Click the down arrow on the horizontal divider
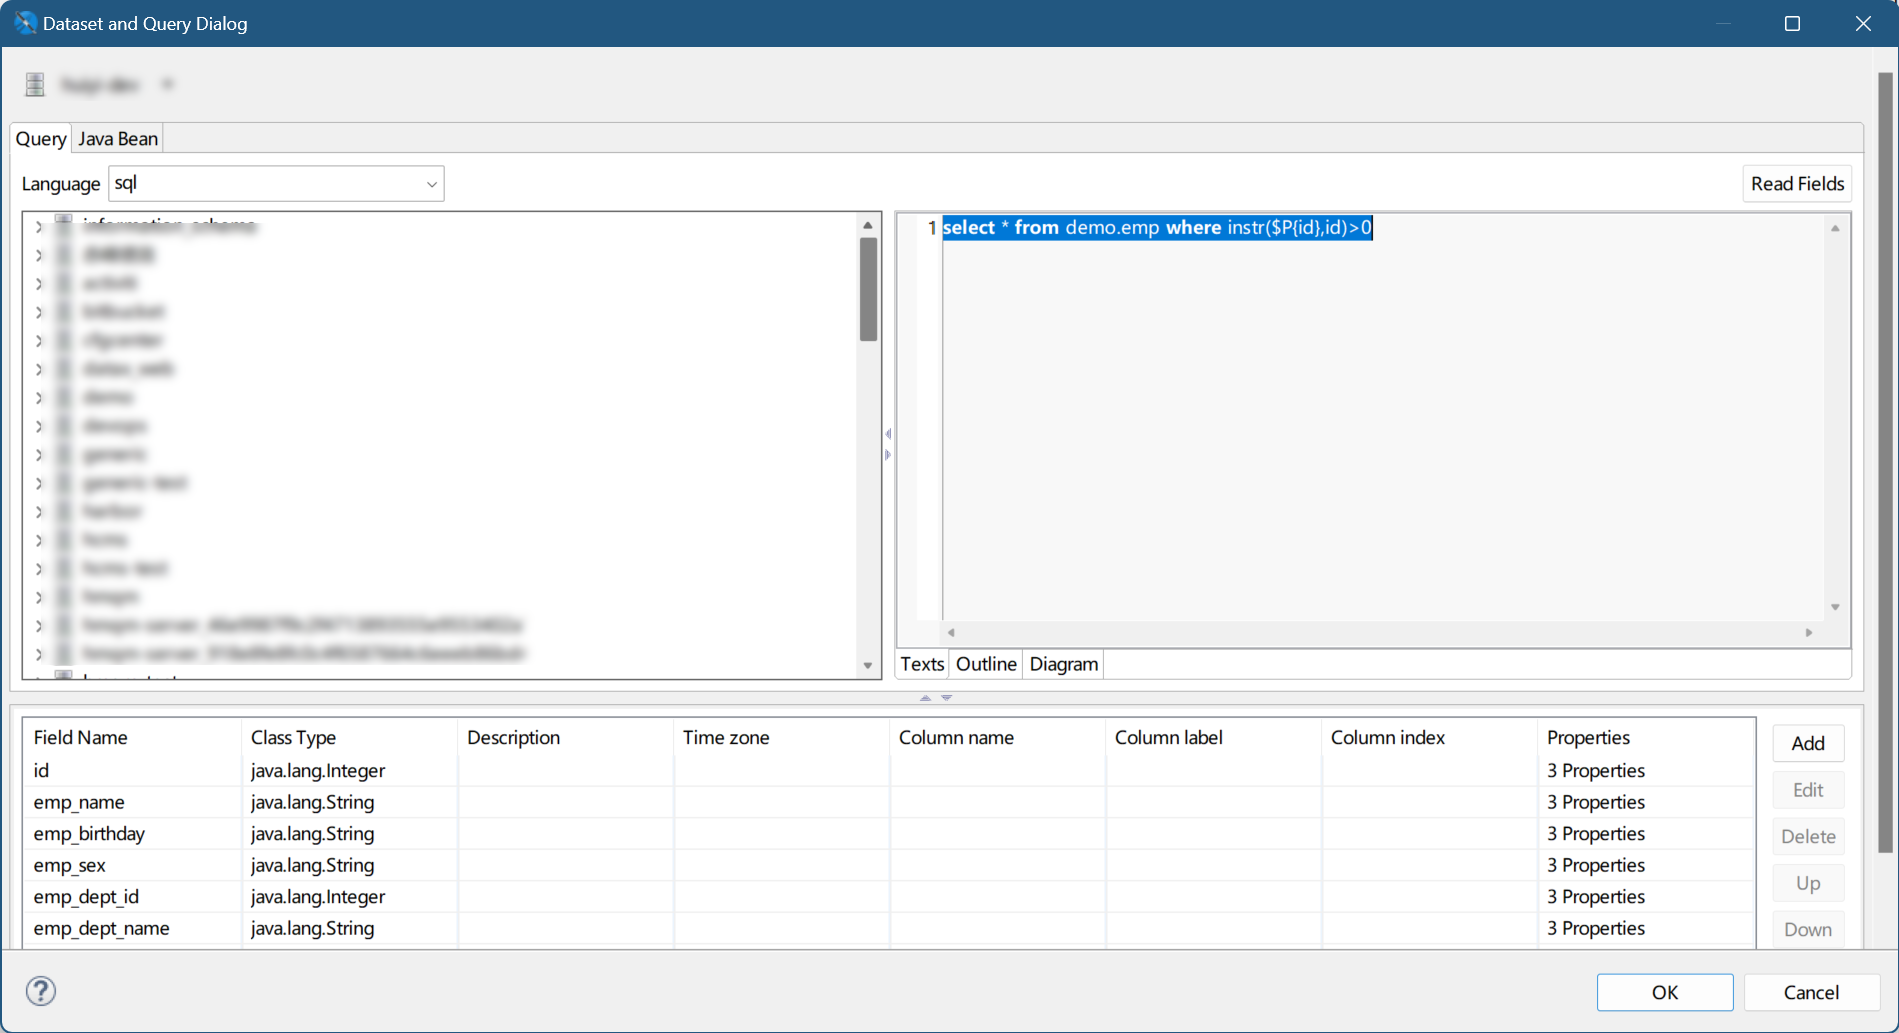Image resolution: width=1899 pixels, height=1033 pixels. 947,698
